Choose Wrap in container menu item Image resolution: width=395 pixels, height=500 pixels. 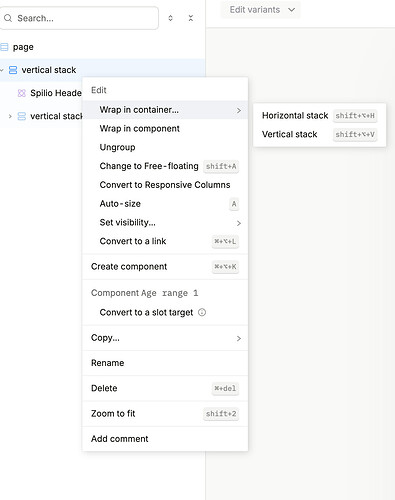tap(165, 110)
